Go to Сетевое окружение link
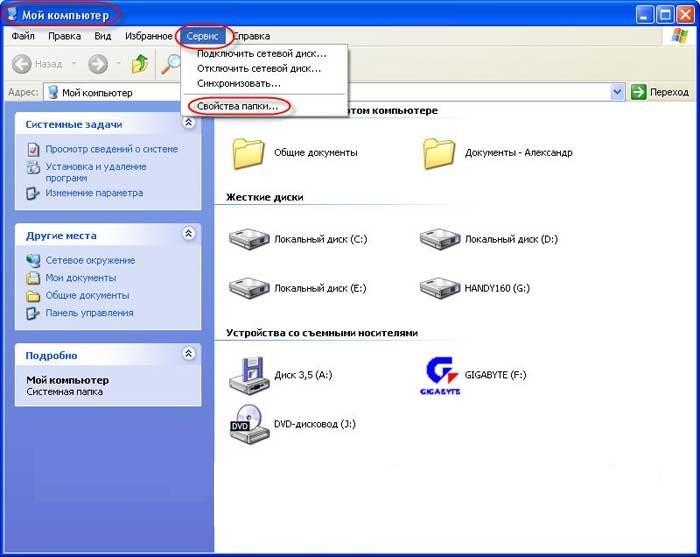 click(90, 260)
